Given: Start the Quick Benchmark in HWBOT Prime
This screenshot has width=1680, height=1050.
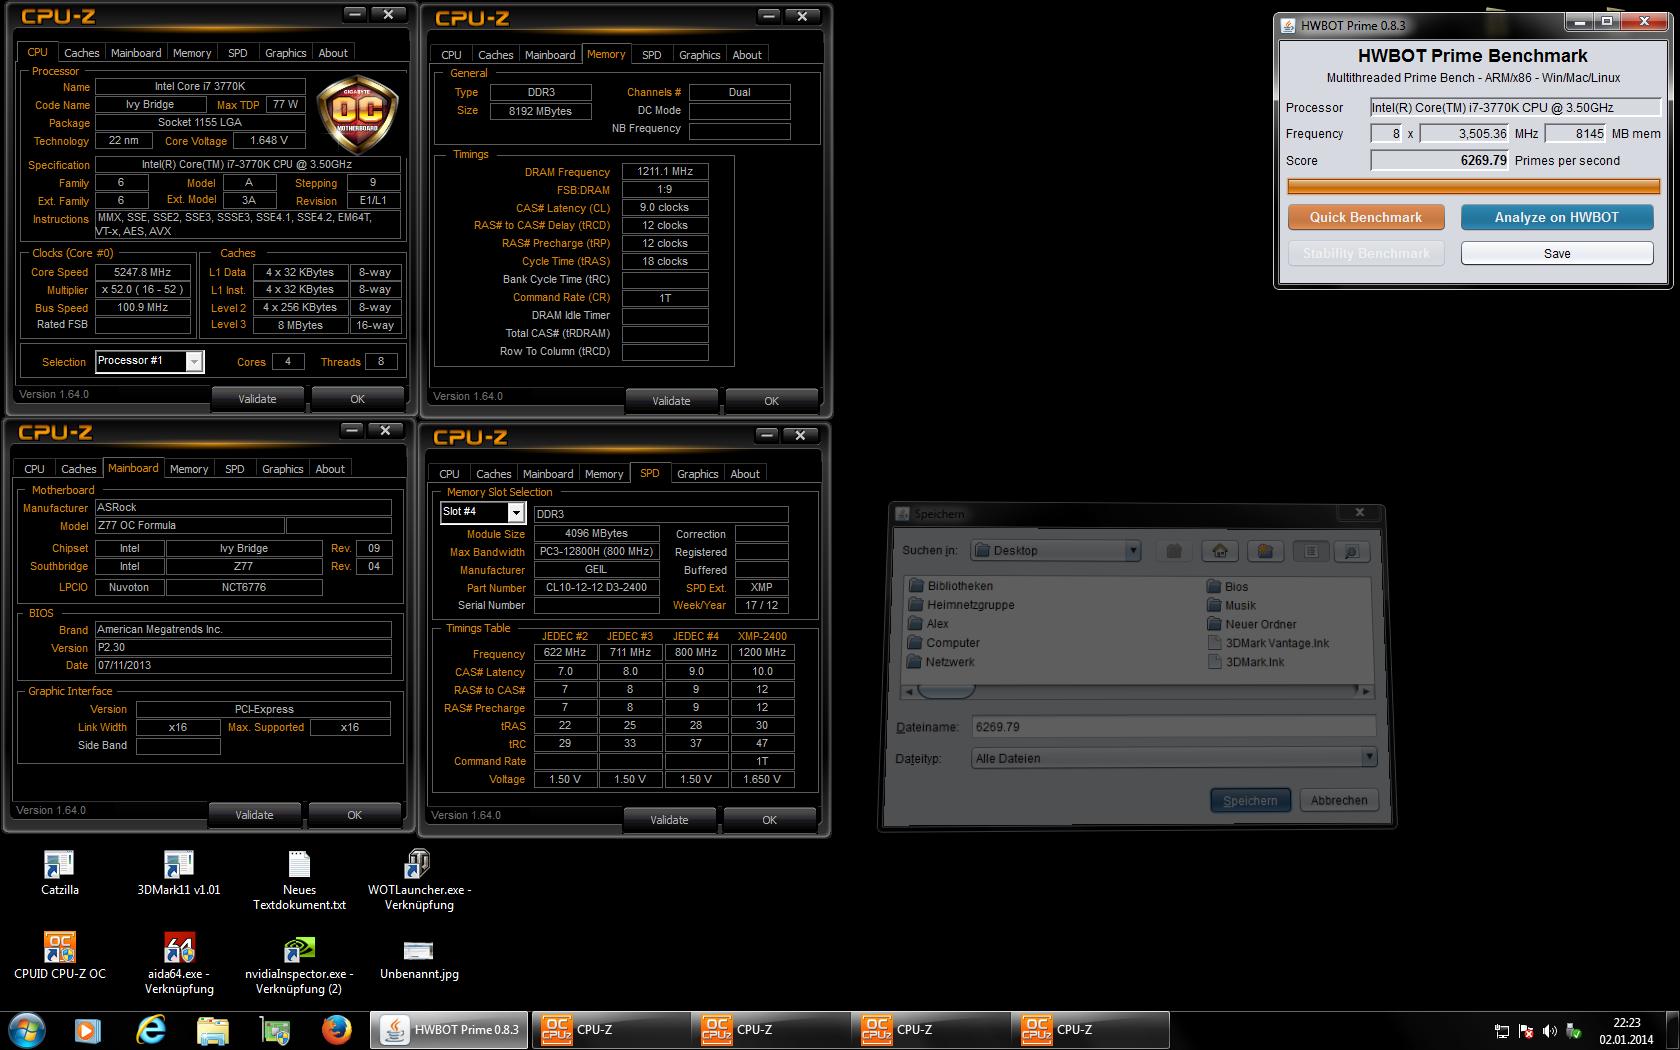Looking at the screenshot, I should tap(1366, 217).
